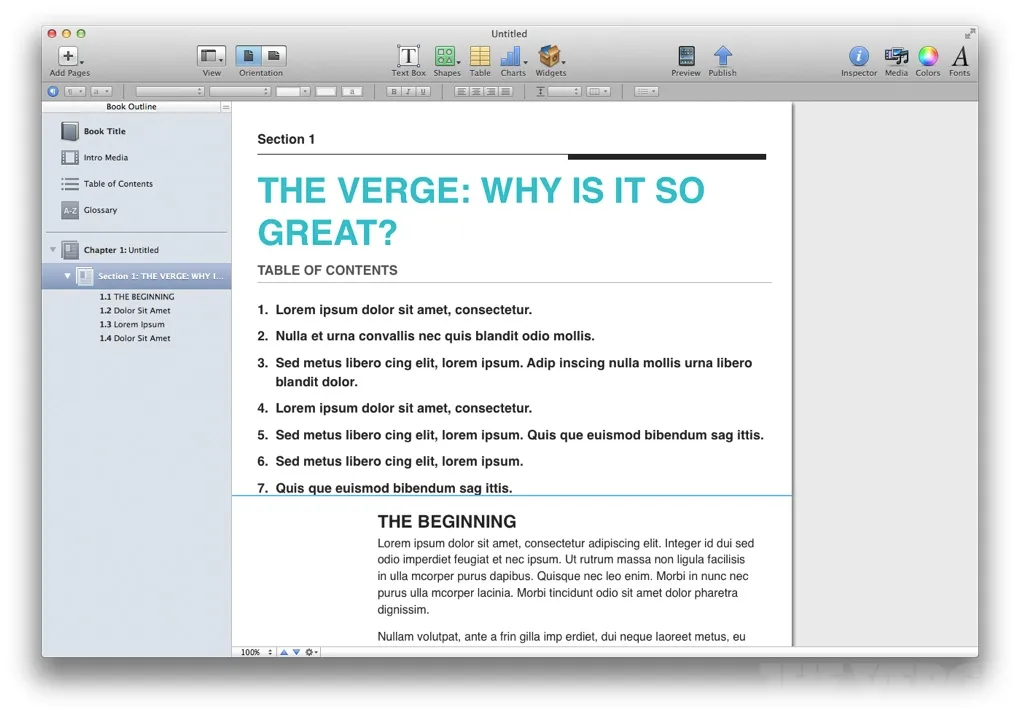This screenshot has height=715, width=1020.
Task: Toggle underline formatting
Action: point(423,92)
